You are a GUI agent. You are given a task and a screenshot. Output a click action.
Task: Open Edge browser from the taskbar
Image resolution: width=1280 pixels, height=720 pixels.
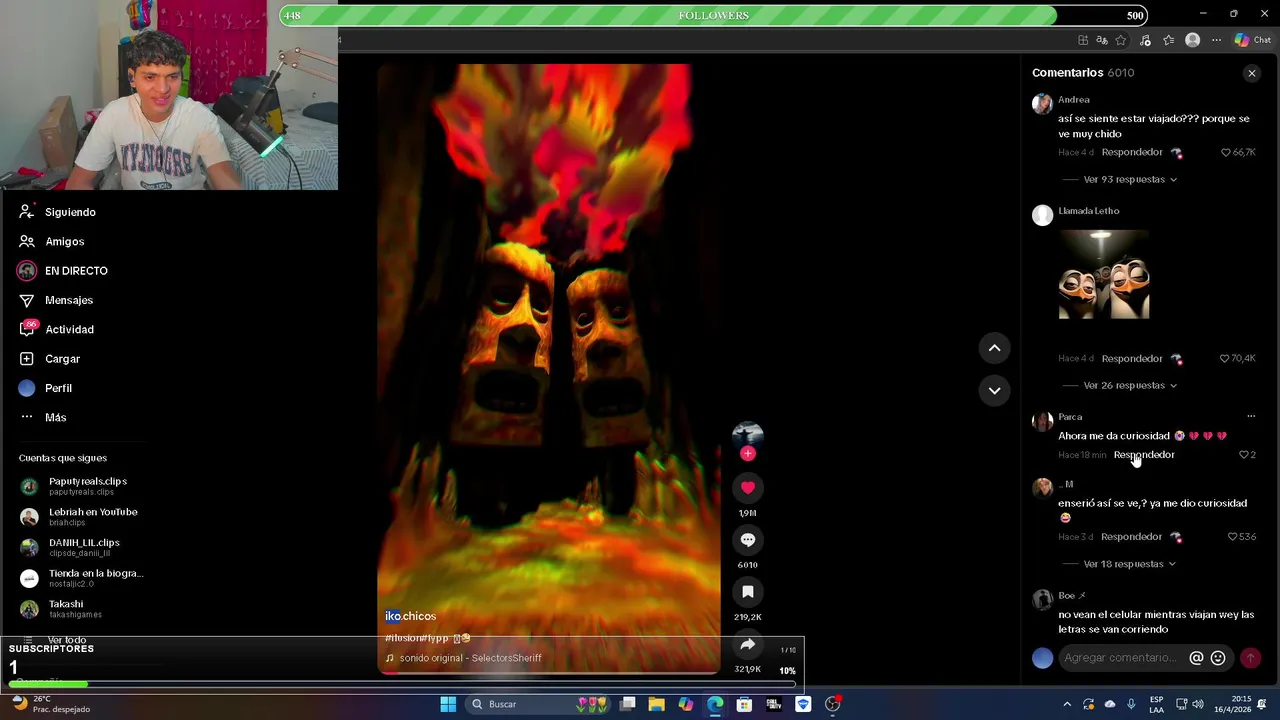(715, 704)
